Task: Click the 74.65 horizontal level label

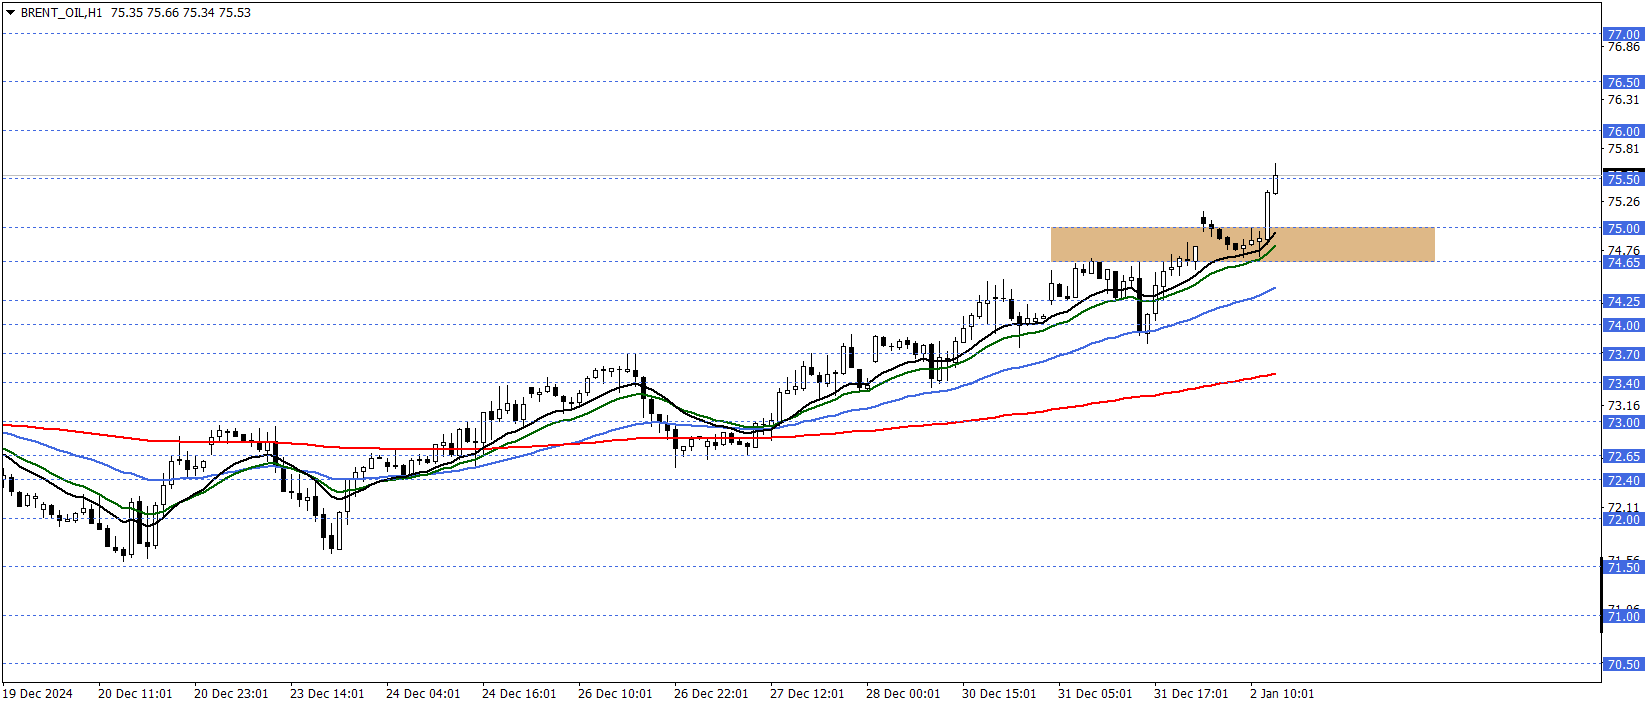Action: click(1623, 262)
